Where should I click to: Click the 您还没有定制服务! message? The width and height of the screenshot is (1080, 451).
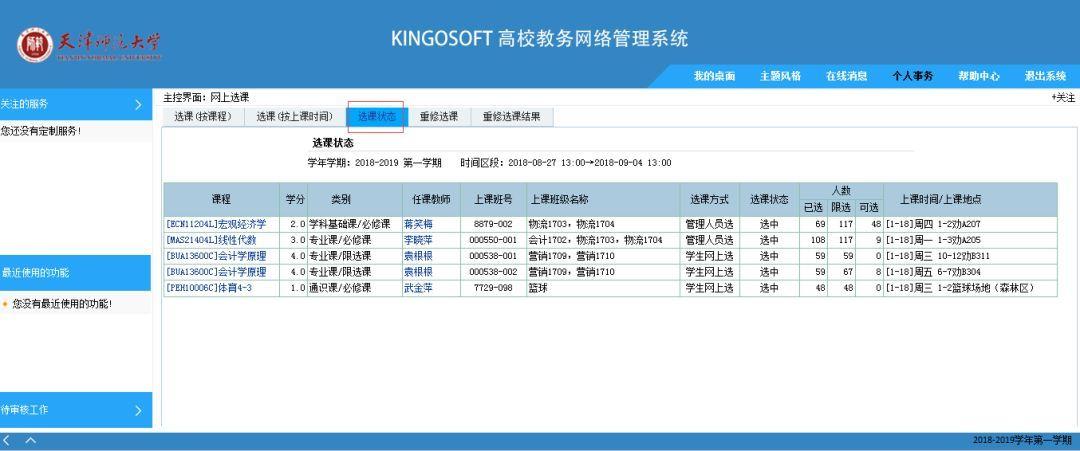click(x=41, y=130)
